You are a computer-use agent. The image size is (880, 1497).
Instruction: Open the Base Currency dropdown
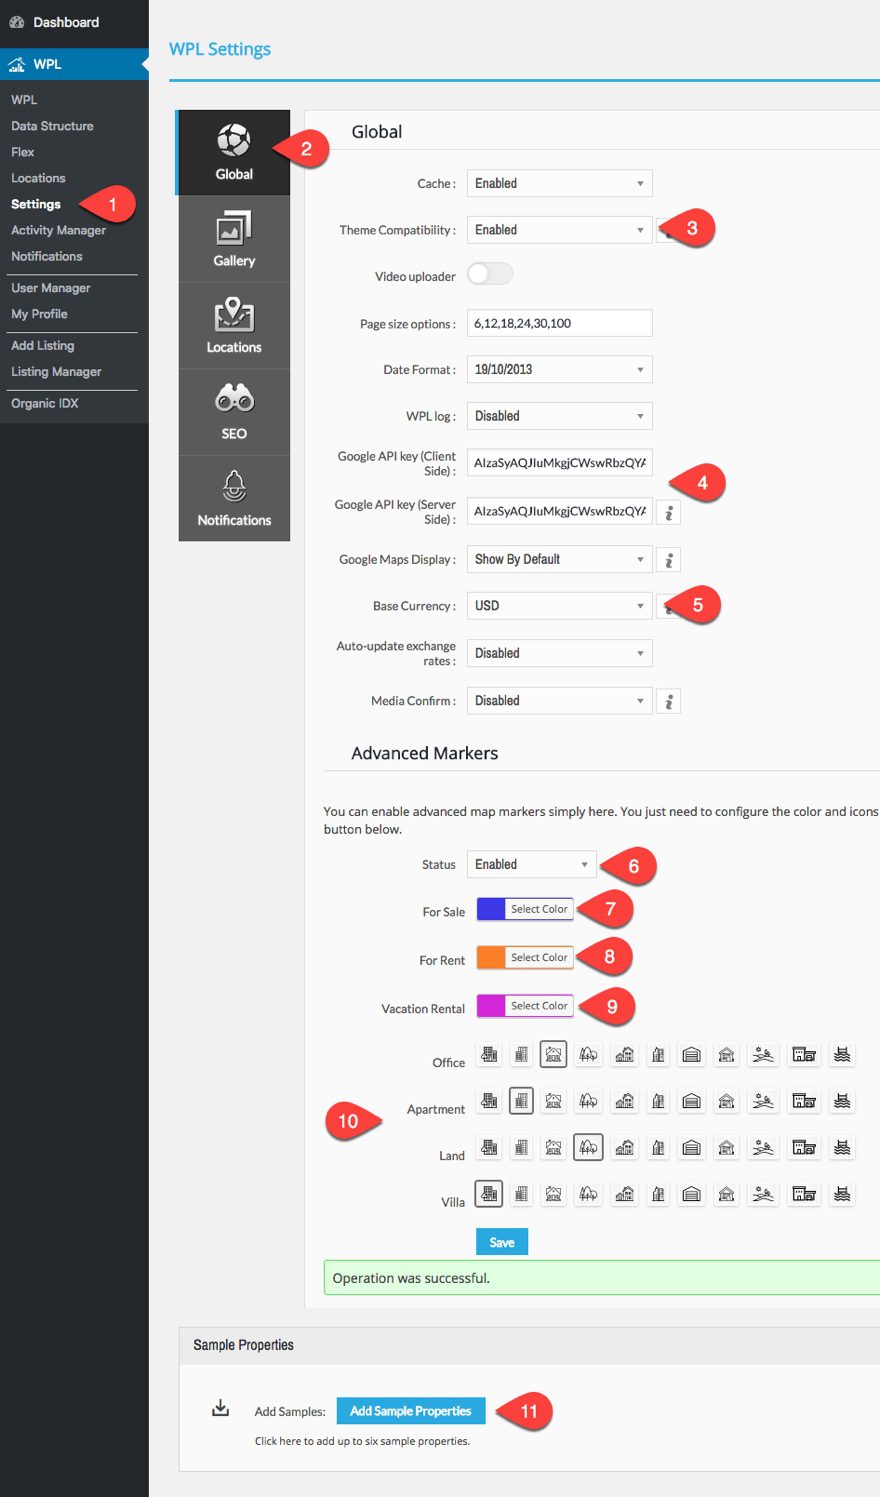coord(558,605)
